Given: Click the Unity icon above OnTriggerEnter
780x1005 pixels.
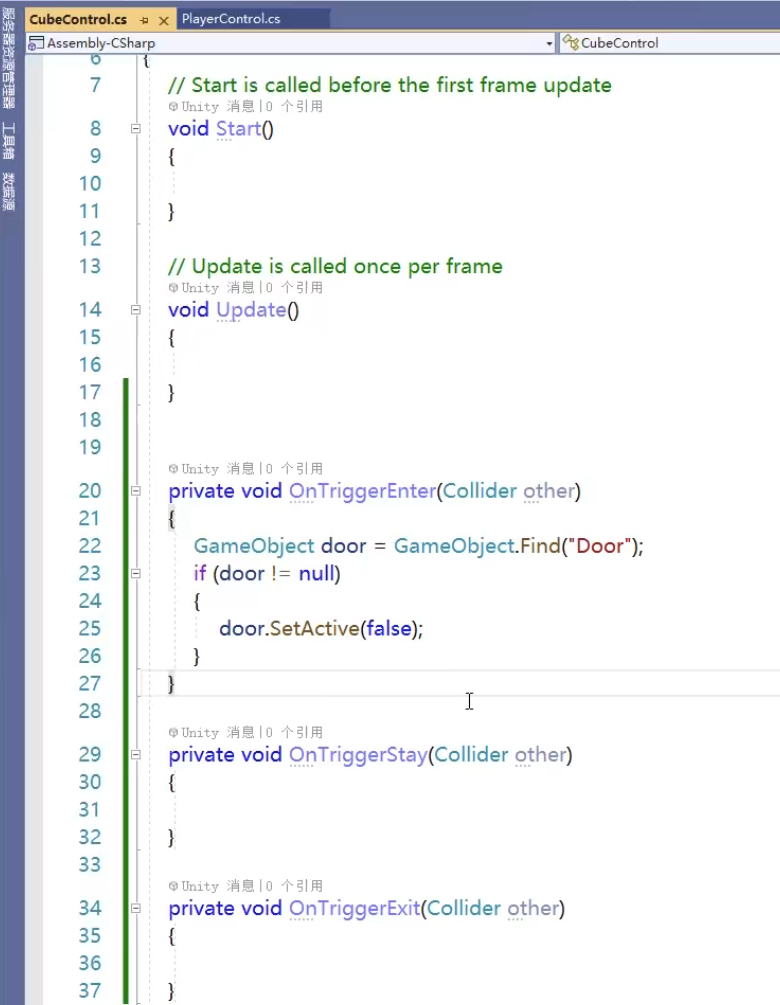Looking at the screenshot, I should coord(173,469).
